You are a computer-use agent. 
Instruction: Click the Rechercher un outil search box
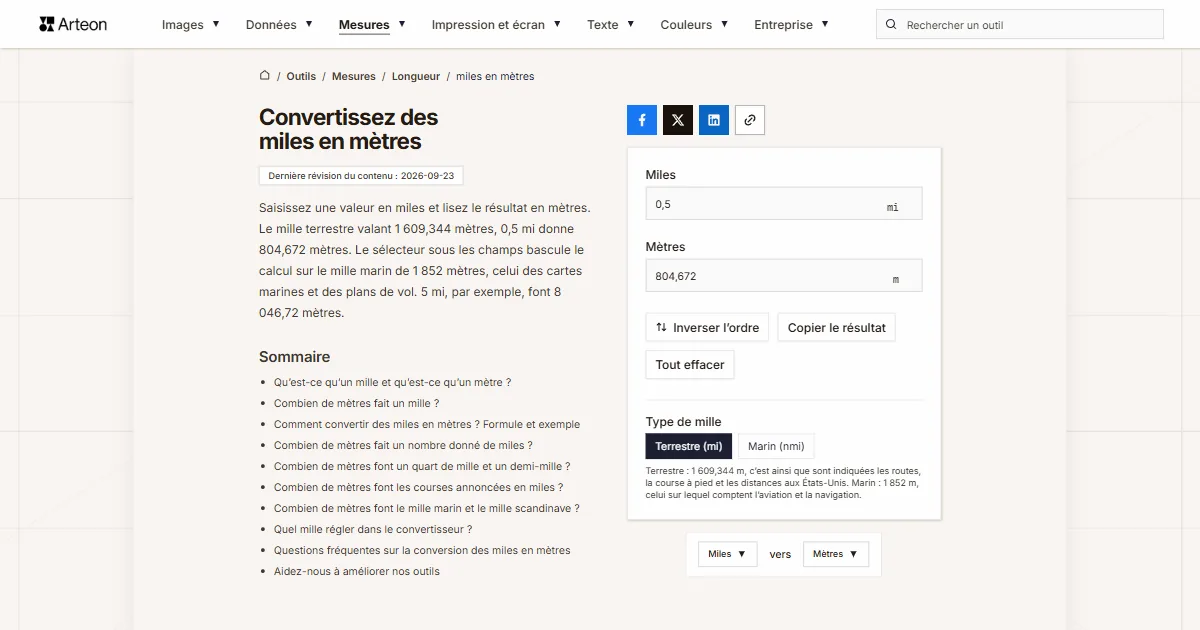(x=1020, y=25)
